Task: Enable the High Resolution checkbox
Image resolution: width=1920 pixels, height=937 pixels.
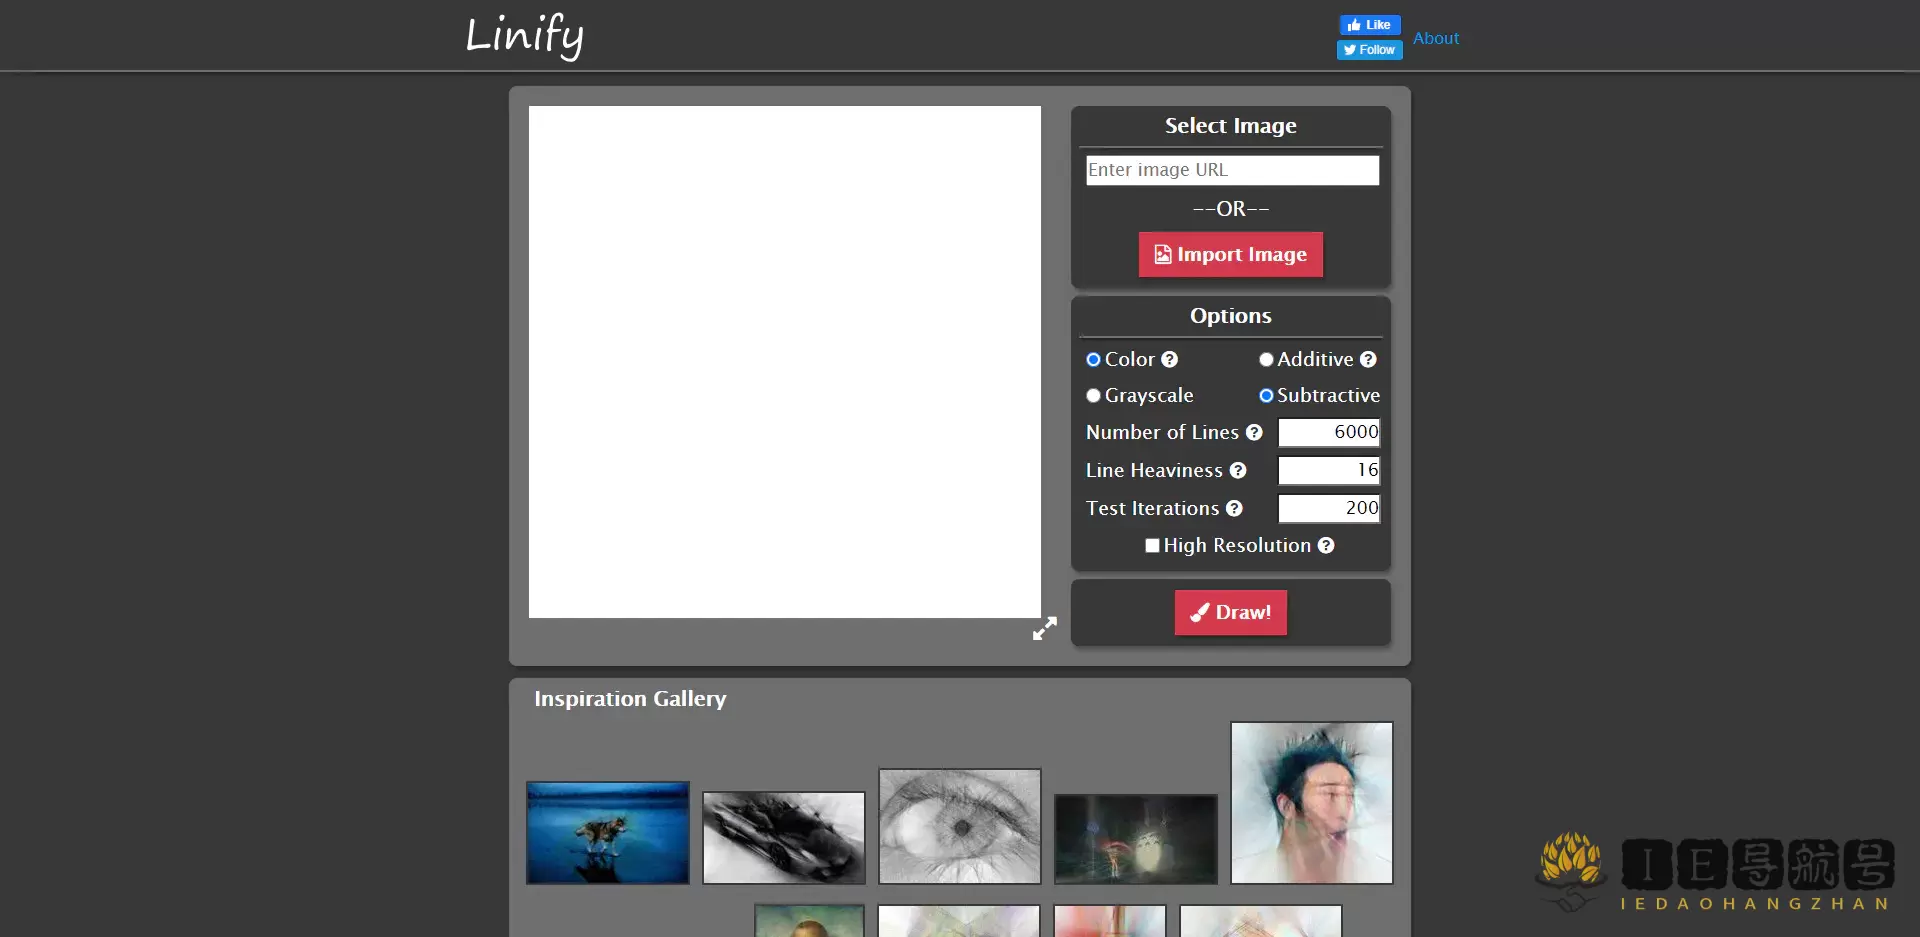Action: (1151, 545)
